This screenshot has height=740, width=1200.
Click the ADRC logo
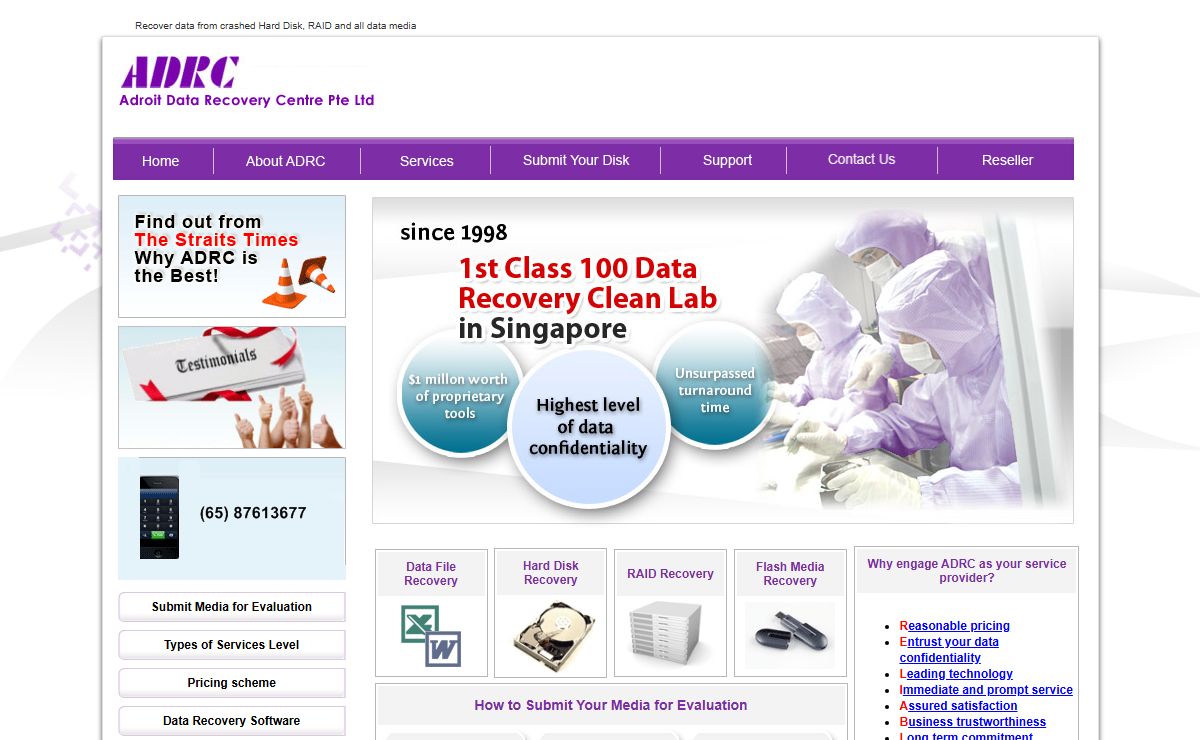click(x=180, y=73)
